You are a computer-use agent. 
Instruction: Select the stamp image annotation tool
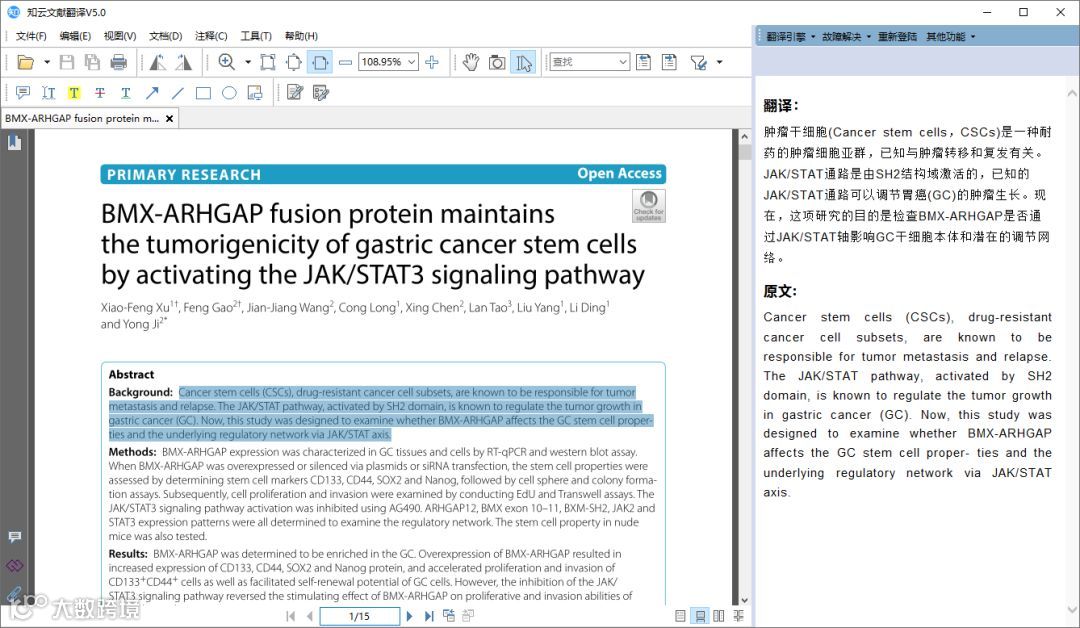pos(255,92)
